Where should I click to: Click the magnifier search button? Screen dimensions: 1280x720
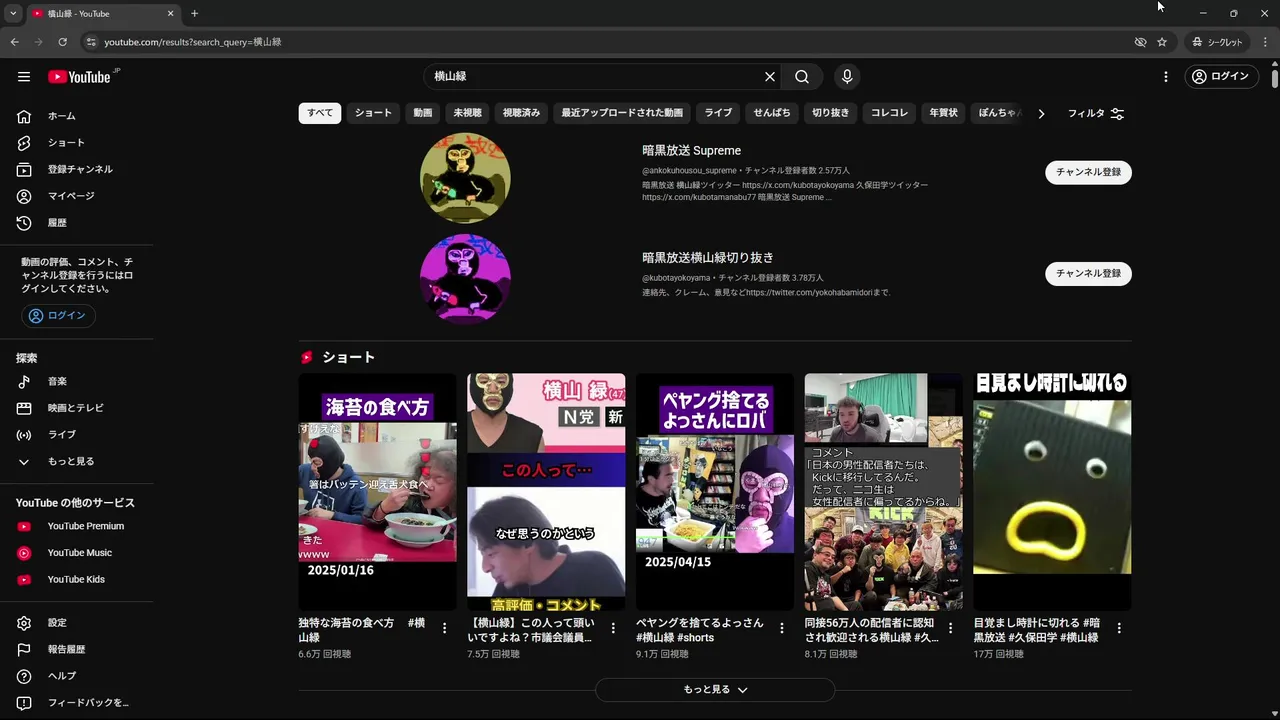tap(802, 77)
